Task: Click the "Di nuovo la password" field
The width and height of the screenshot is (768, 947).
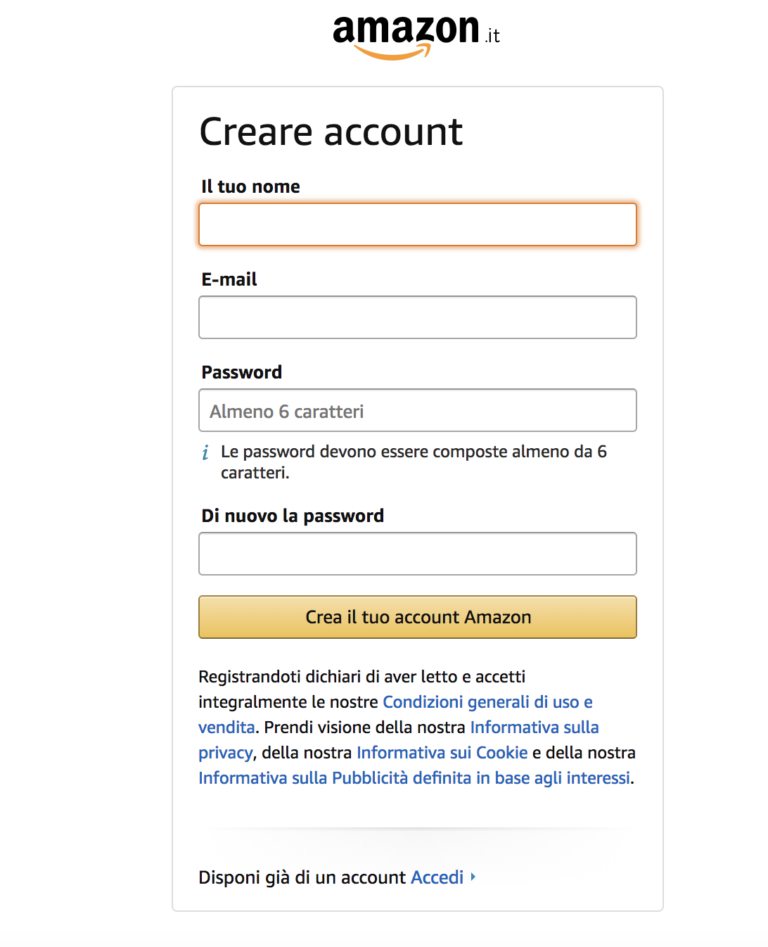Action: [x=417, y=554]
